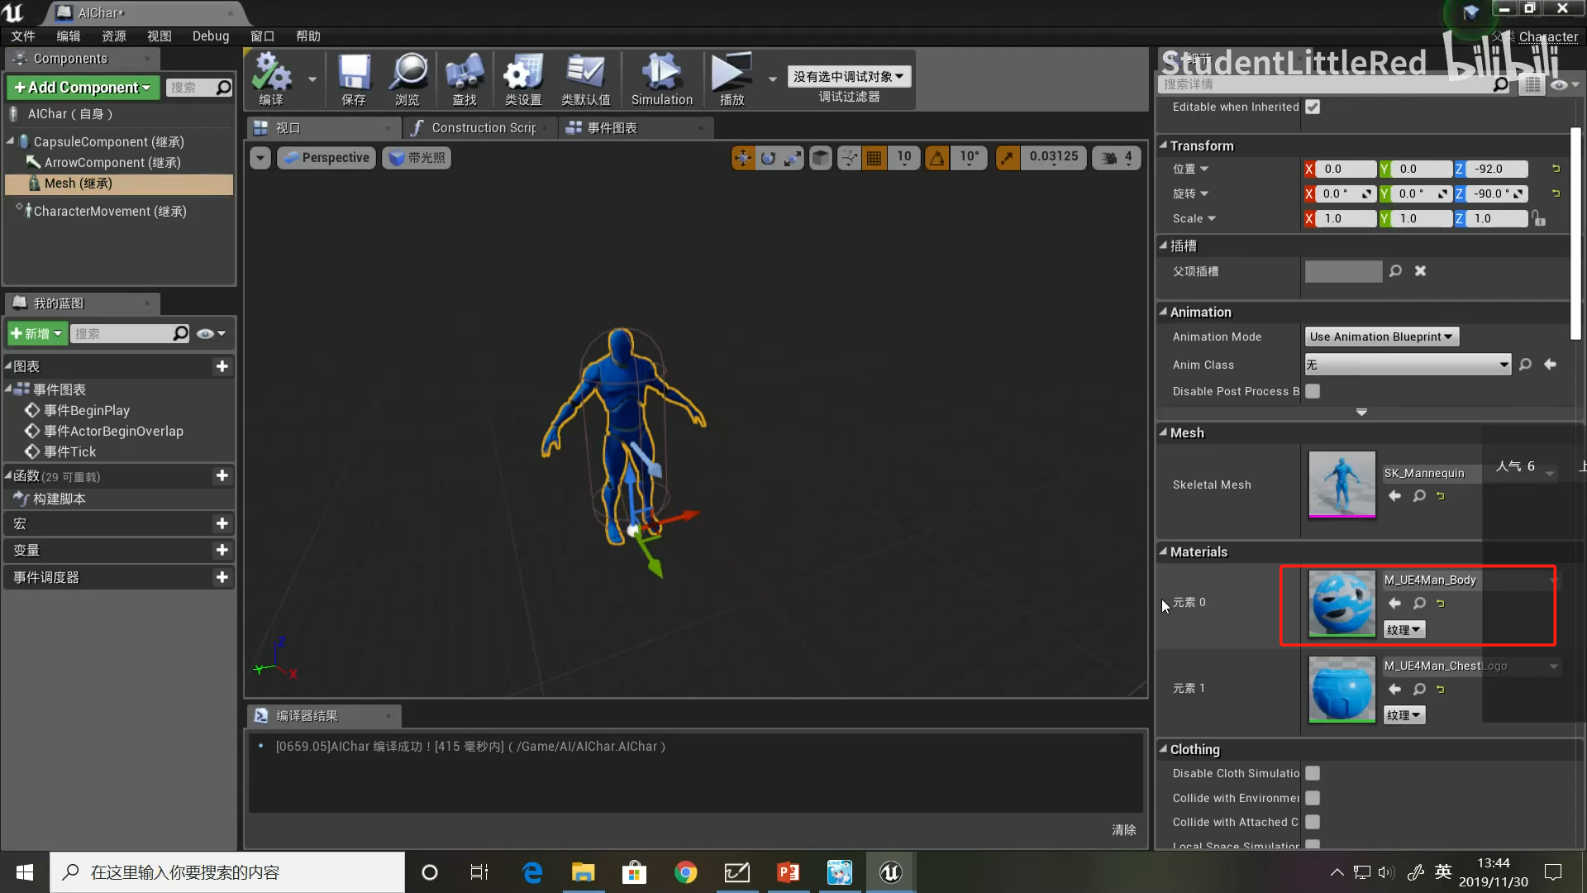Toggle rotation gizmo mode in viewport
This screenshot has width=1587, height=893.
pyautogui.click(x=767, y=158)
